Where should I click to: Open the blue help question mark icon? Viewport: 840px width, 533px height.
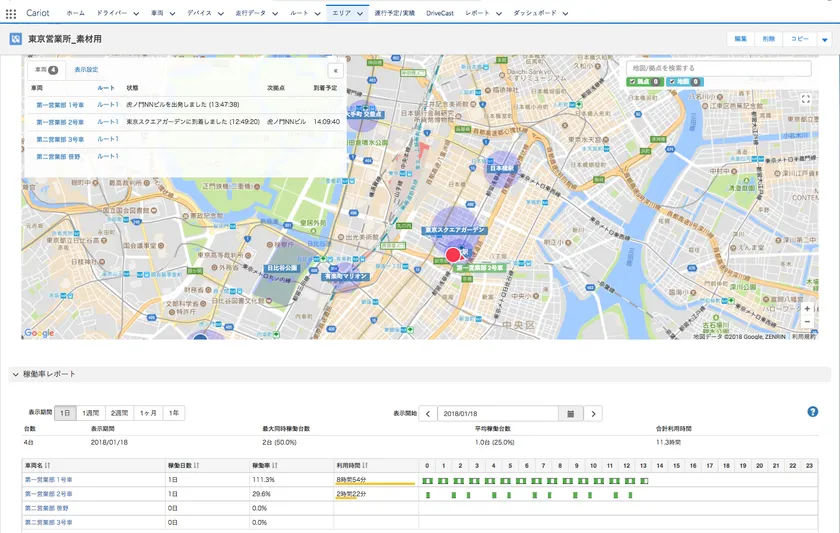pos(813,412)
